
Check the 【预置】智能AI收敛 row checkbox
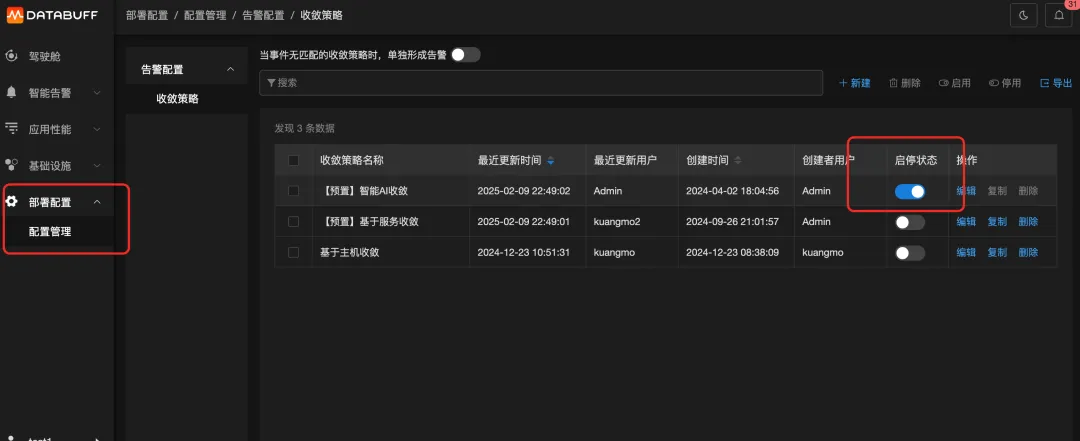(x=293, y=191)
